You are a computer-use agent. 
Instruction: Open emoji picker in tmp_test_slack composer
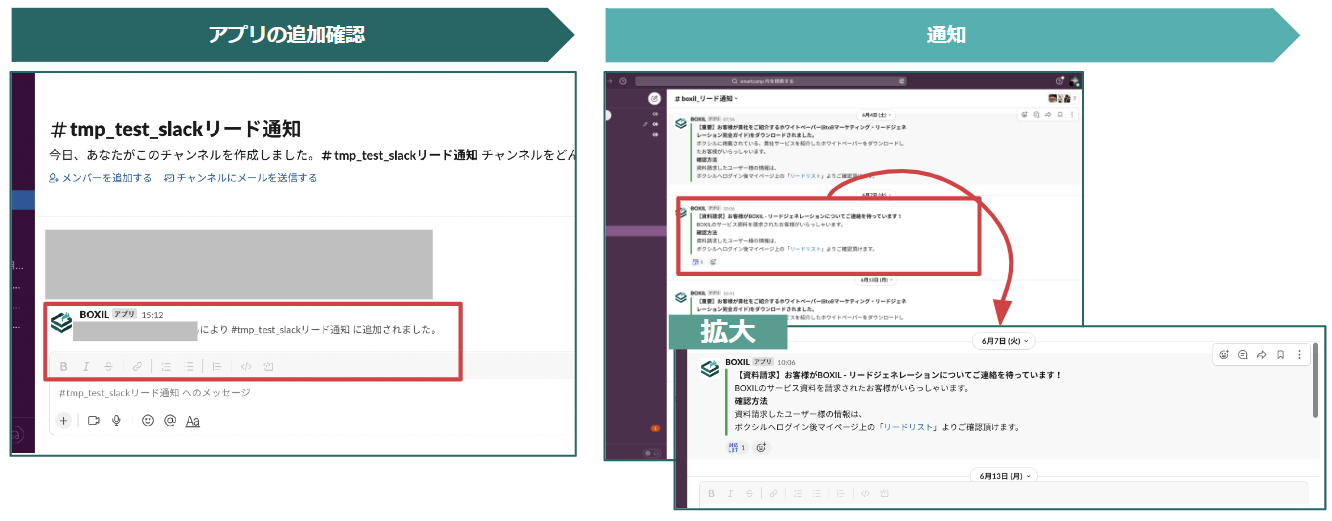[148, 421]
